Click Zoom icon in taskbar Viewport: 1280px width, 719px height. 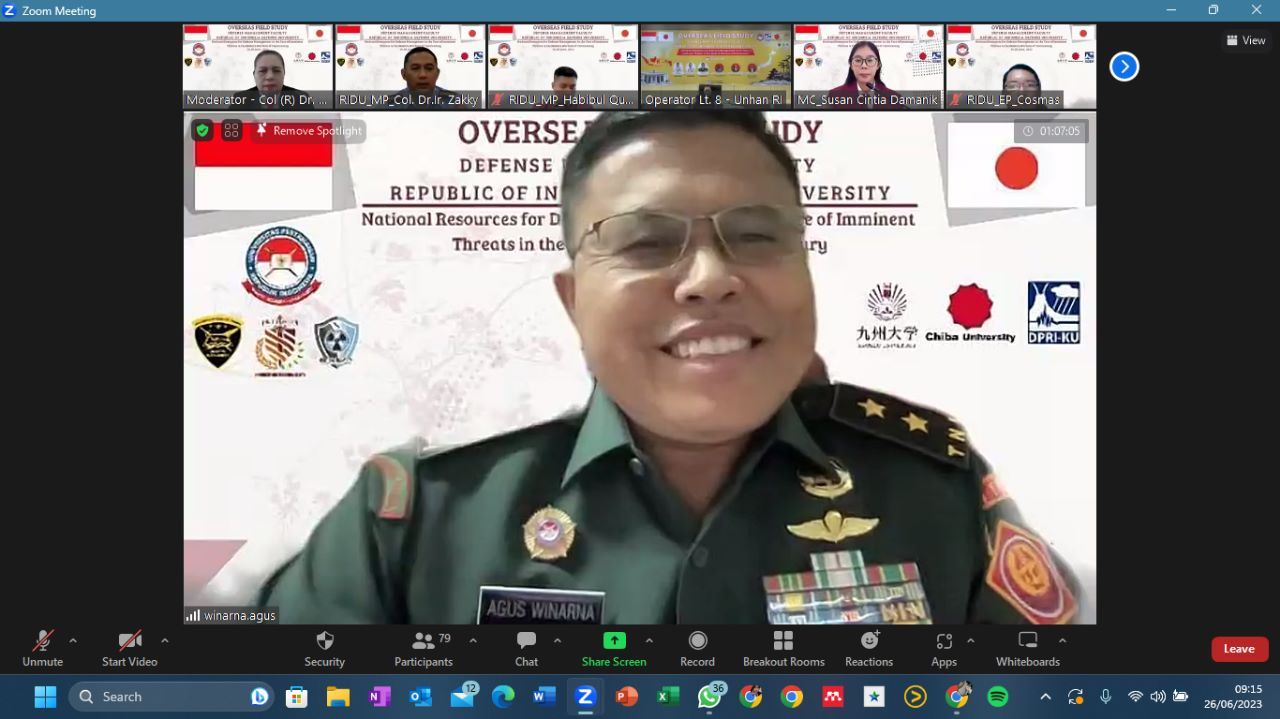(x=585, y=696)
